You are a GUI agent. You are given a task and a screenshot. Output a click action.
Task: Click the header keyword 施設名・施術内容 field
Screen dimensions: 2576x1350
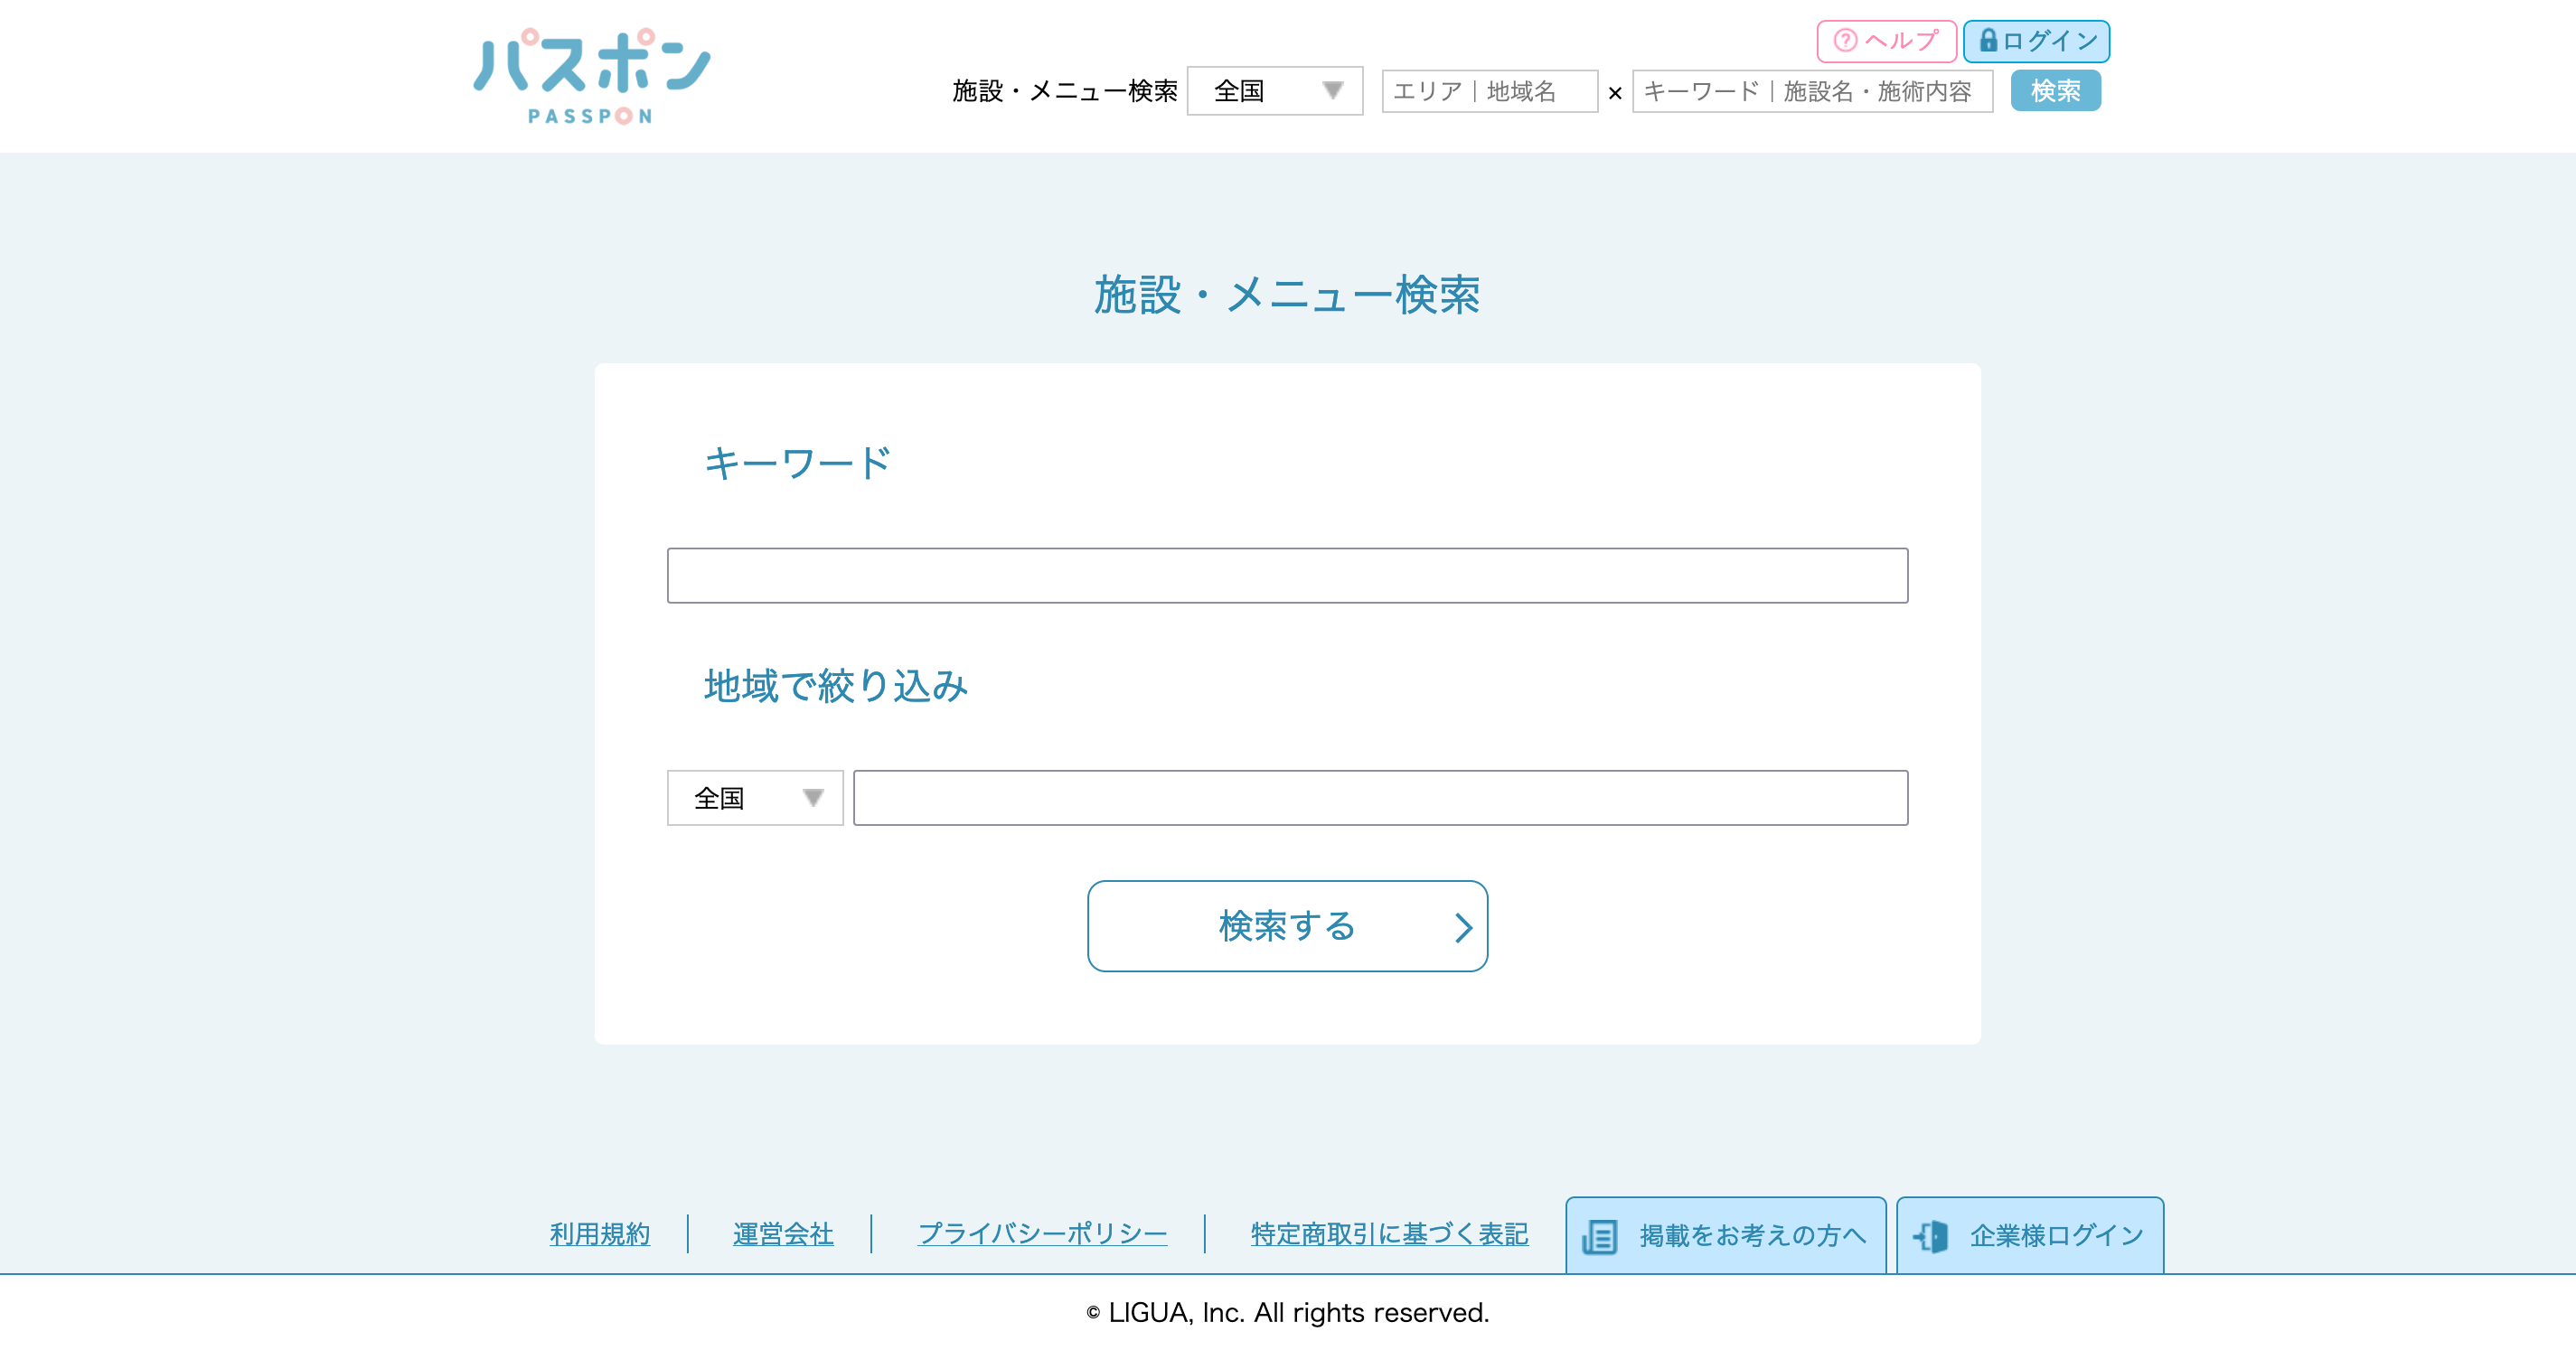(x=1811, y=91)
